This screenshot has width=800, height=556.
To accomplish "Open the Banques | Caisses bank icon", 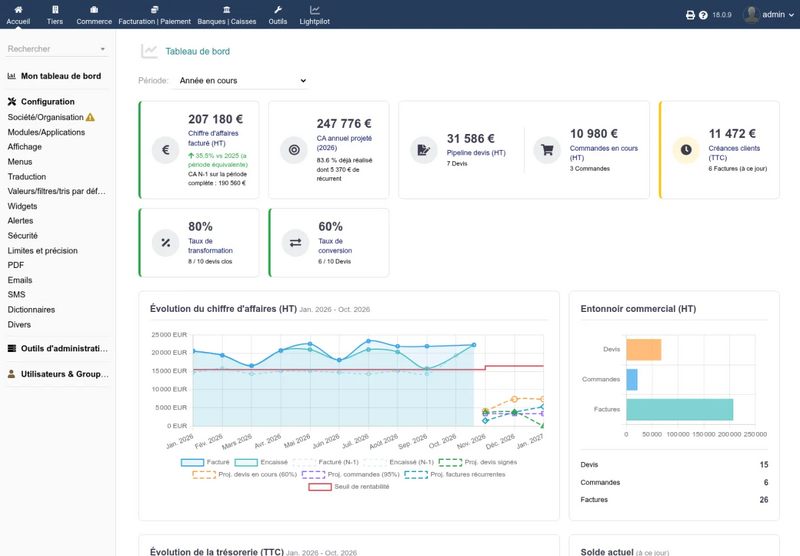I will (227, 10).
